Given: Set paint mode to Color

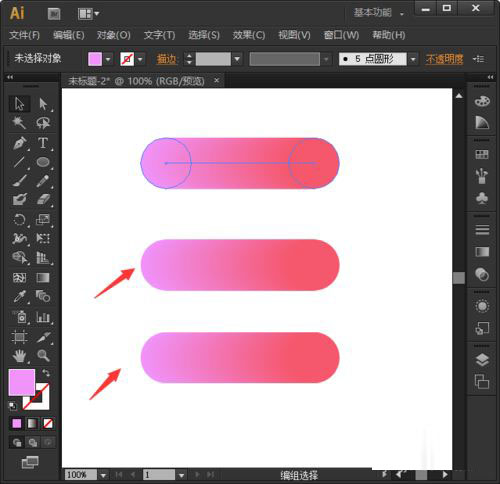Looking at the screenshot, I should point(17,424).
